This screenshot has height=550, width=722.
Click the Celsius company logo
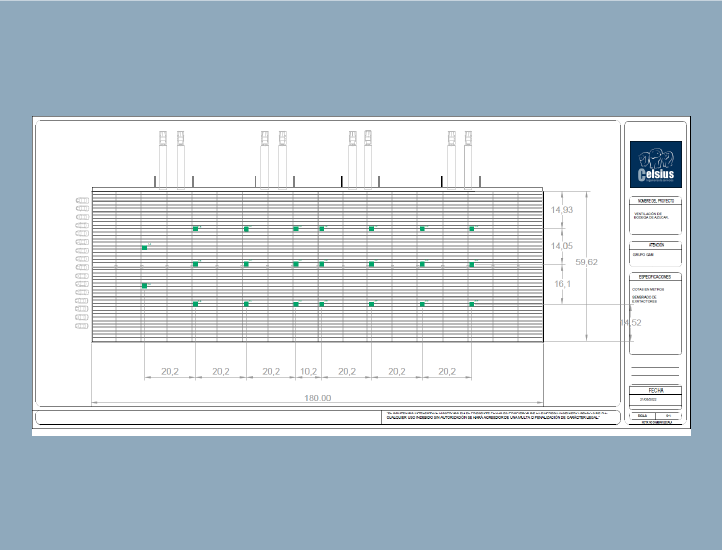656,164
